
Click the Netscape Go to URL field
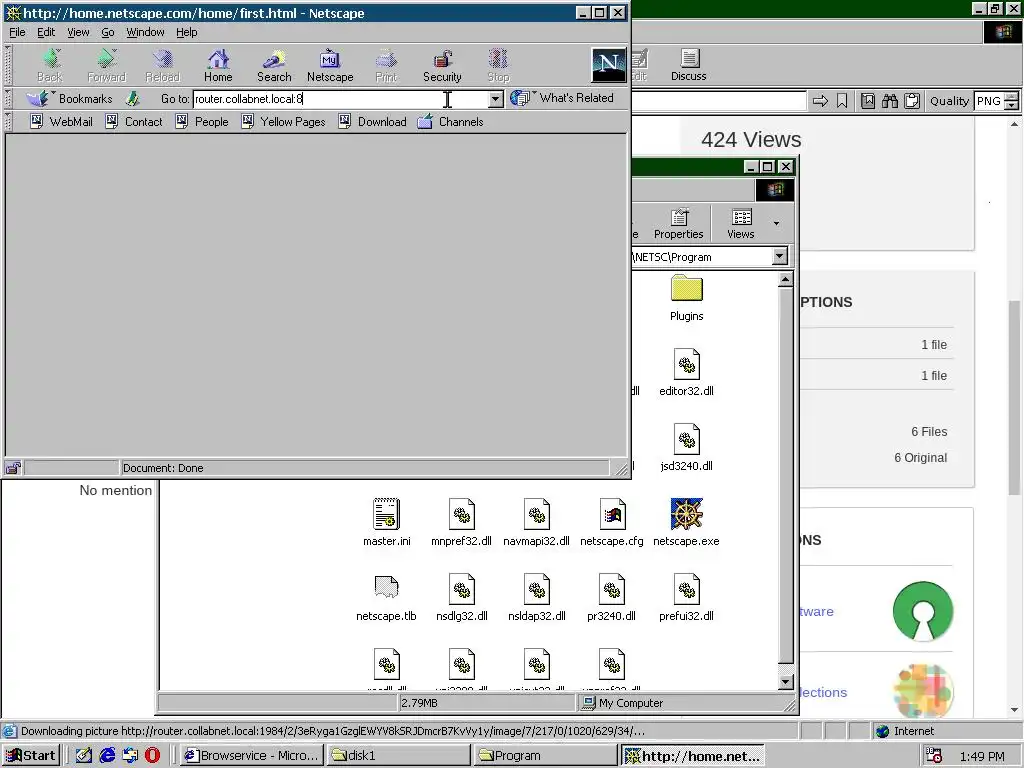tap(340, 99)
